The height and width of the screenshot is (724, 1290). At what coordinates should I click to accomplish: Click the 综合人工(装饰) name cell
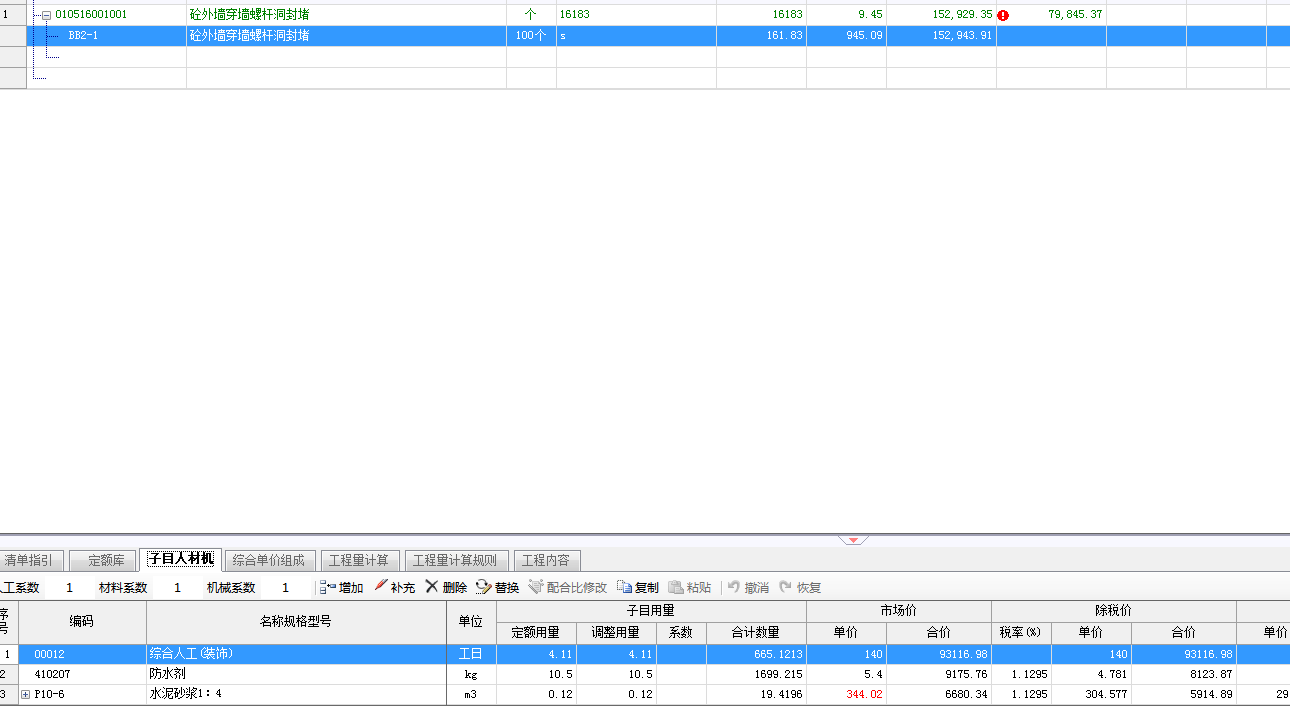click(x=296, y=654)
